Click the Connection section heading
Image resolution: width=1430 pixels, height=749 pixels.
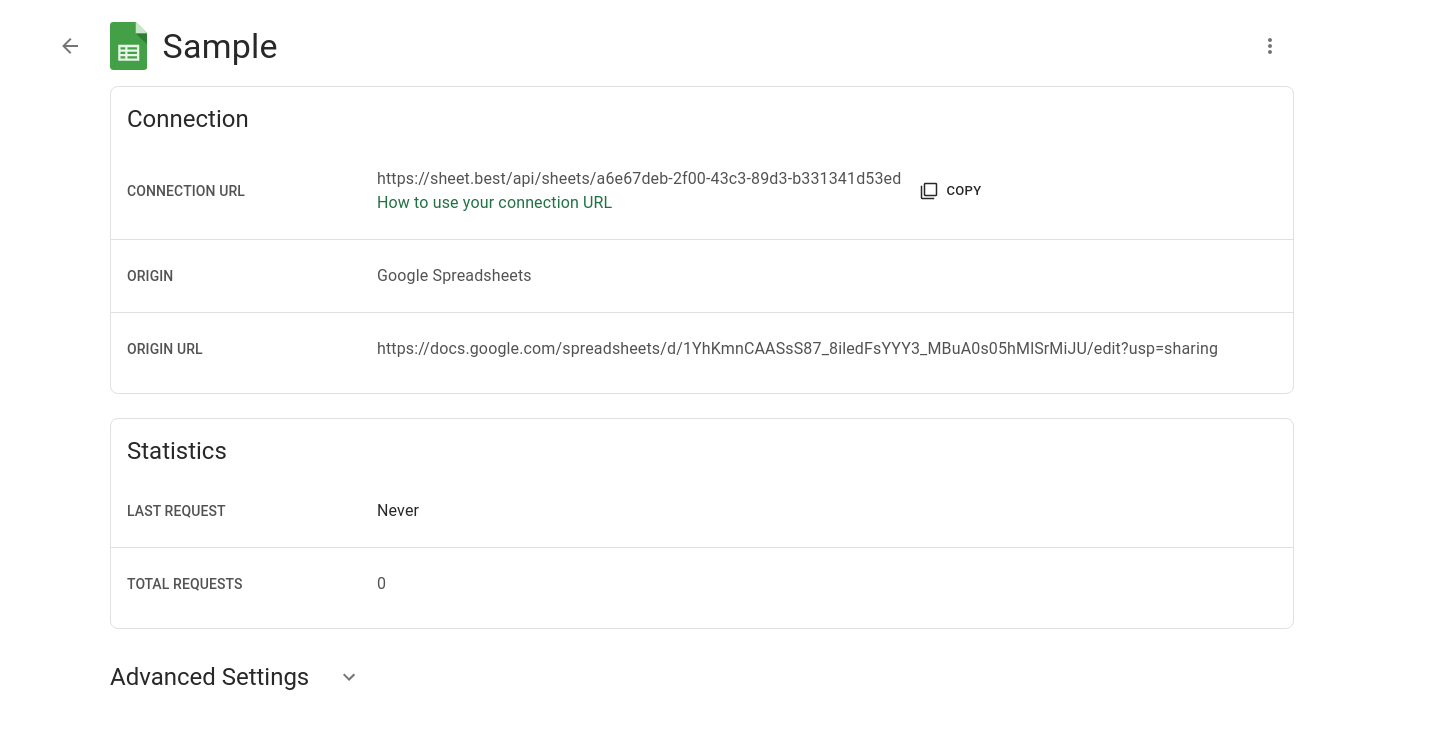pos(187,119)
